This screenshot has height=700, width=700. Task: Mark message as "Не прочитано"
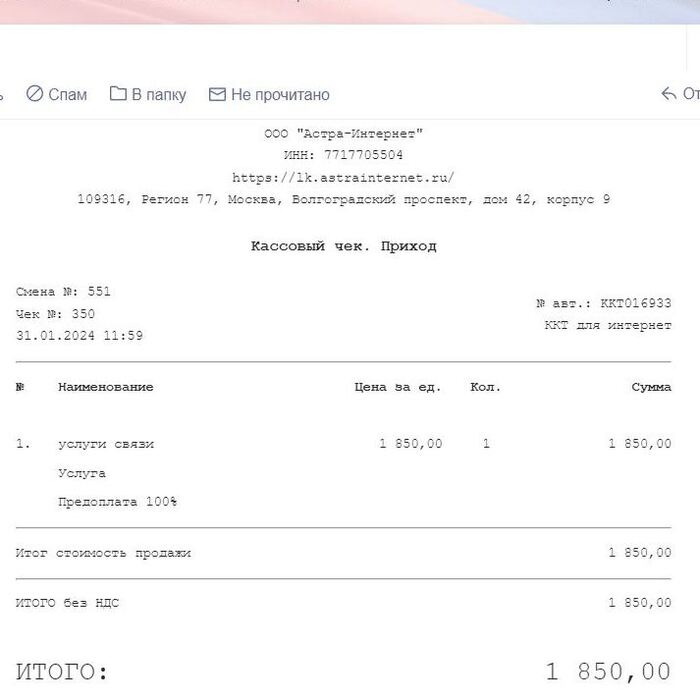[280, 95]
